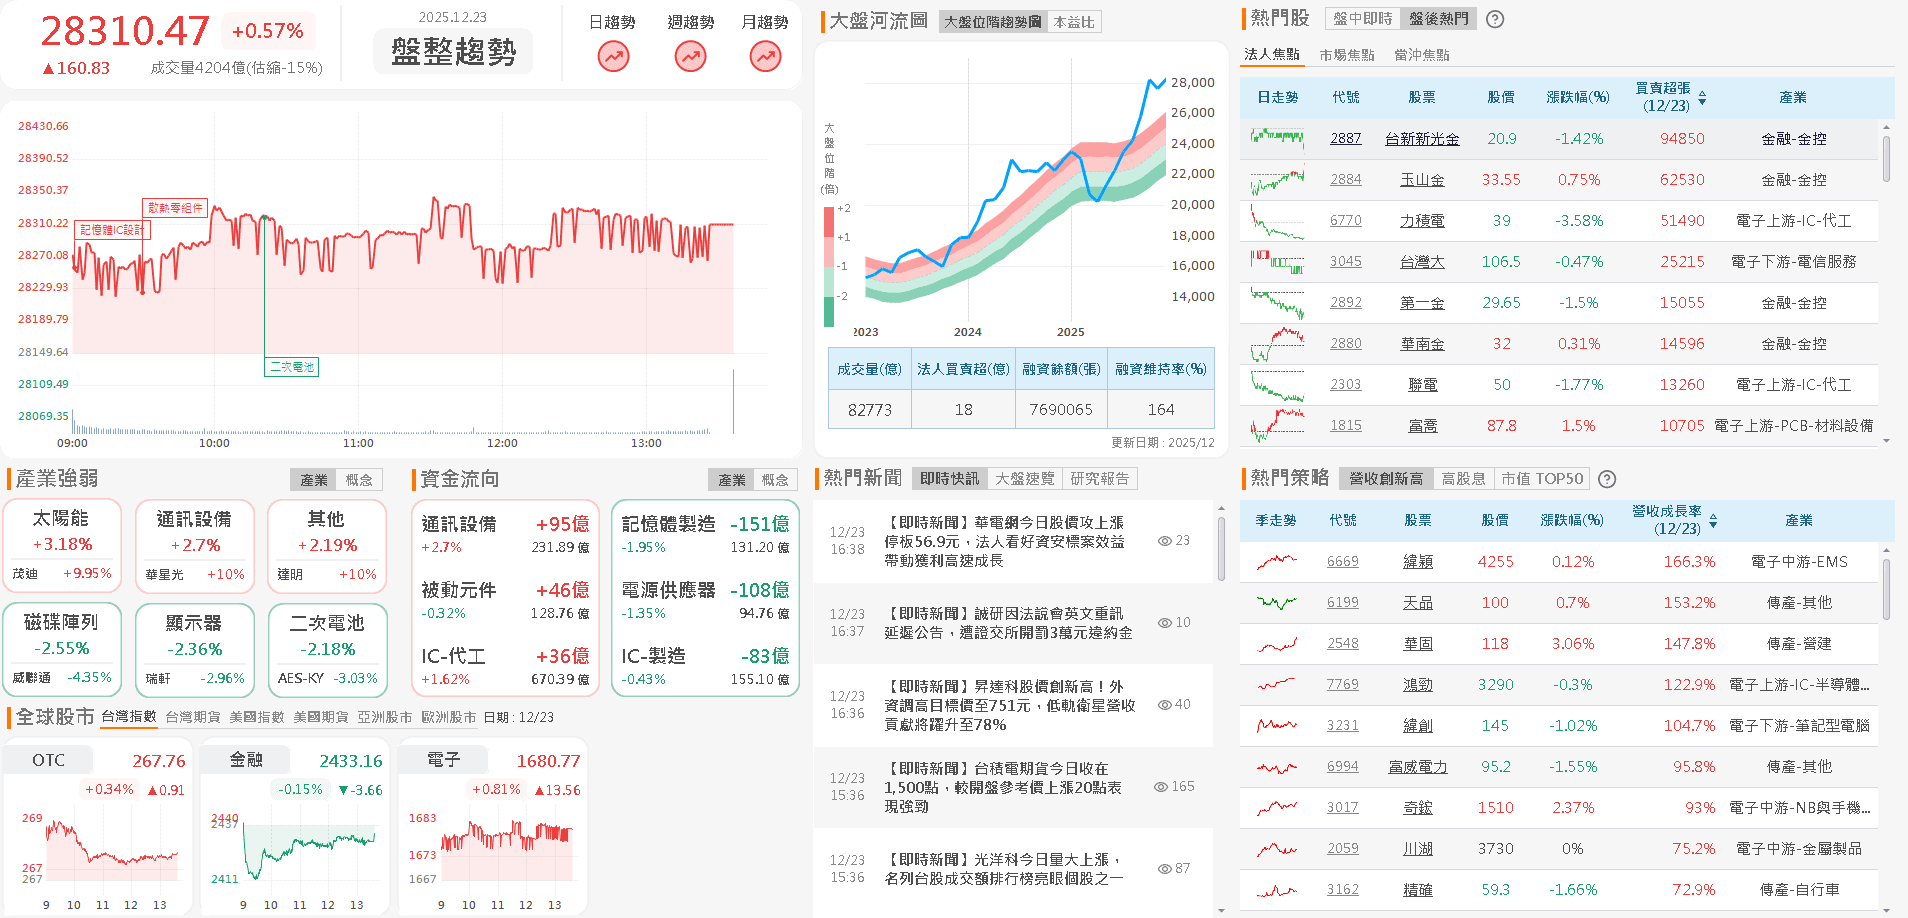Image resolution: width=1908 pixels, height=918 pixels.
Task: Open the help icon beside 盤後熱門
Action: [1494, 18]
